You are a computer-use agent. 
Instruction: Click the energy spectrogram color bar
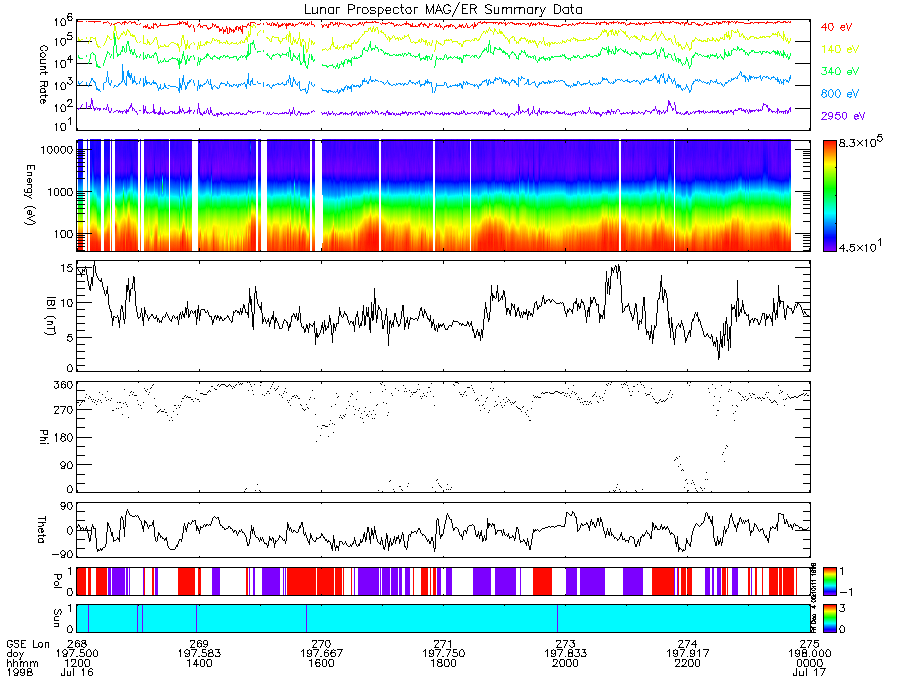[830, 196]
